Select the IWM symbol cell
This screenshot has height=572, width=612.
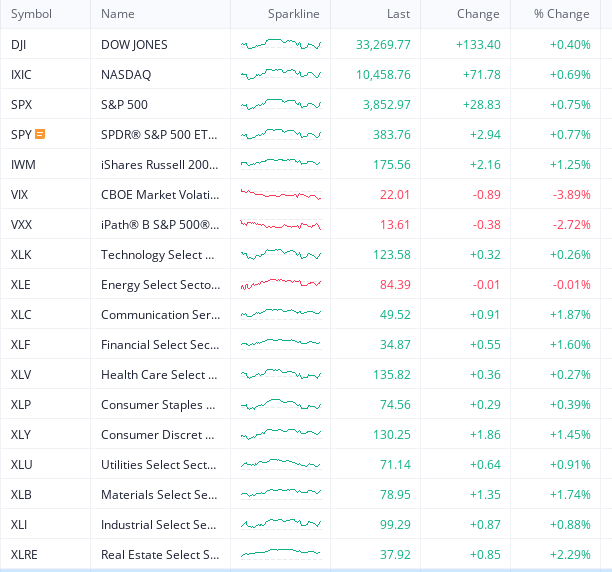(x=23, y=165)
